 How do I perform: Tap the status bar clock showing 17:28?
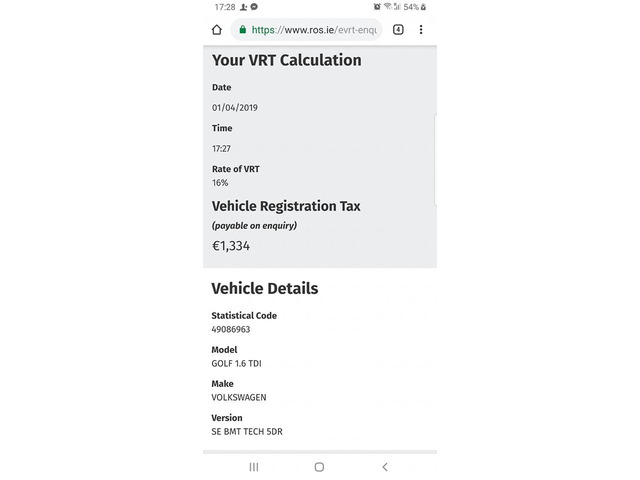point(224,7)
